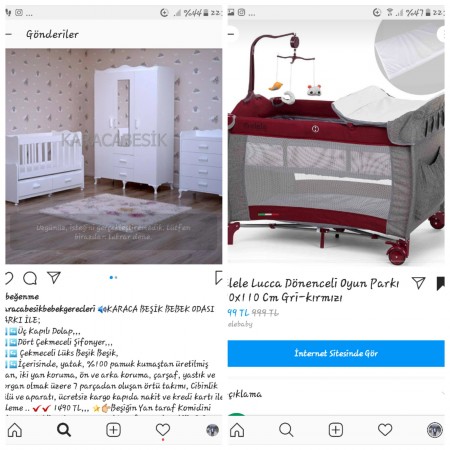Tap the comment bubble icon under the furniture post
The height and width of the screenshot is (450, 450).
[30, 278]
